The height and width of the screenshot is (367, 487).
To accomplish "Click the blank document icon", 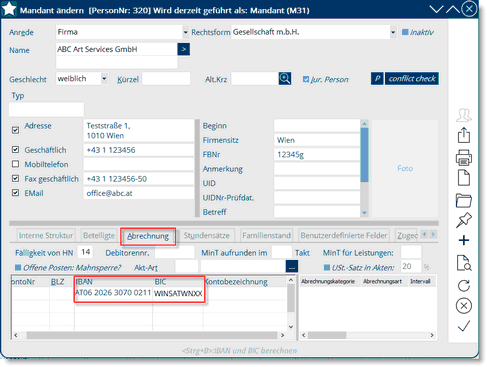I will coord(464,178).
